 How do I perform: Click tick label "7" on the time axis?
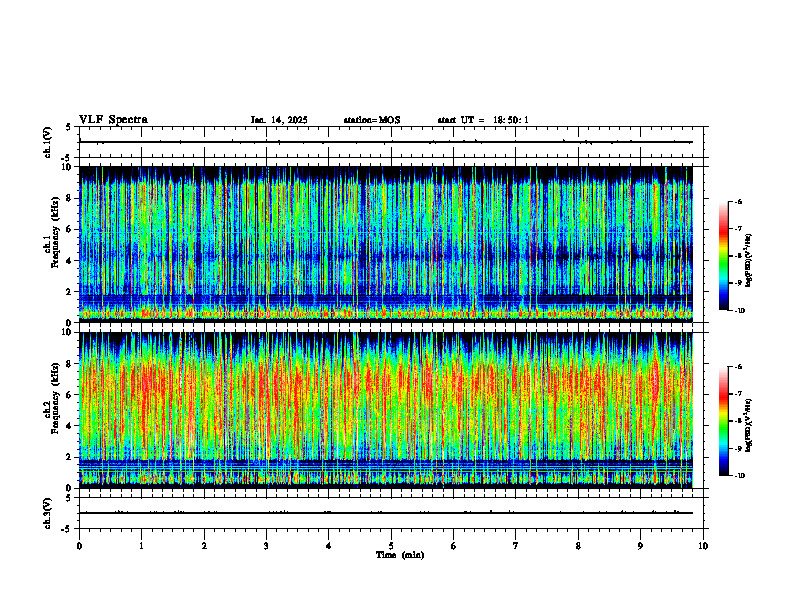[516, 546]
